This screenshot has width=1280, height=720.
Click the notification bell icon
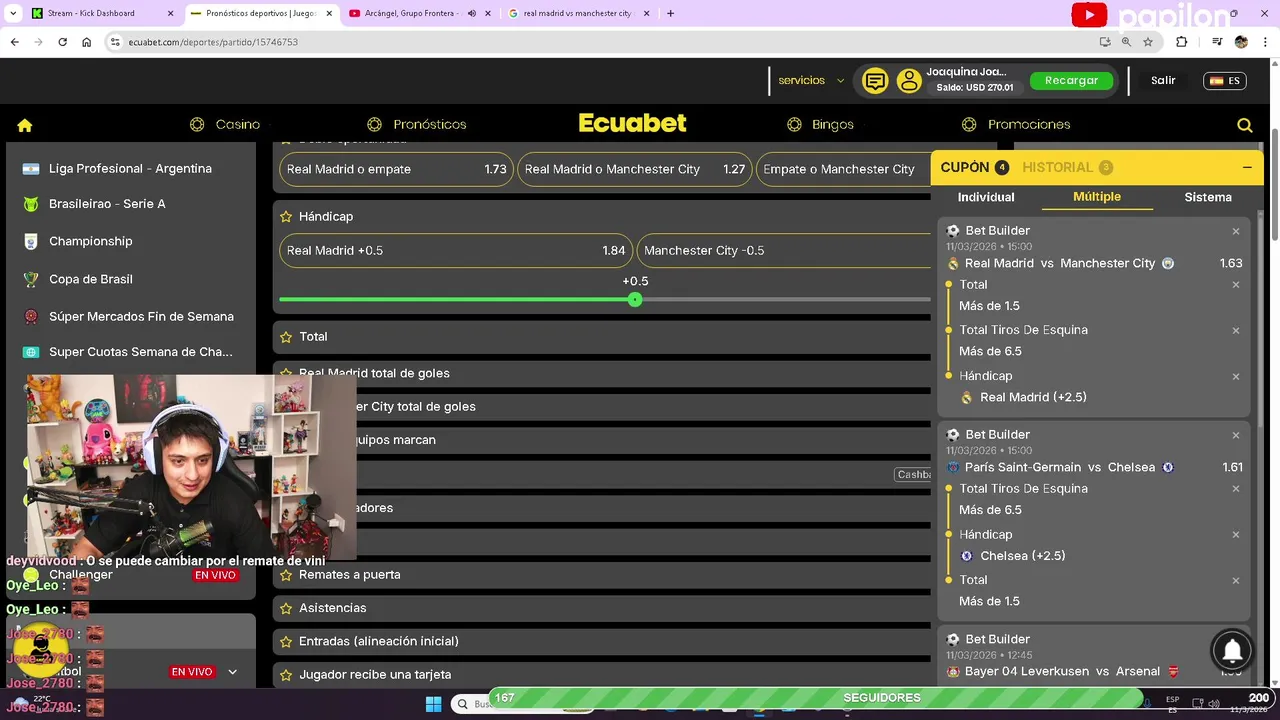pyautogui.click(x=1232, y=651)
